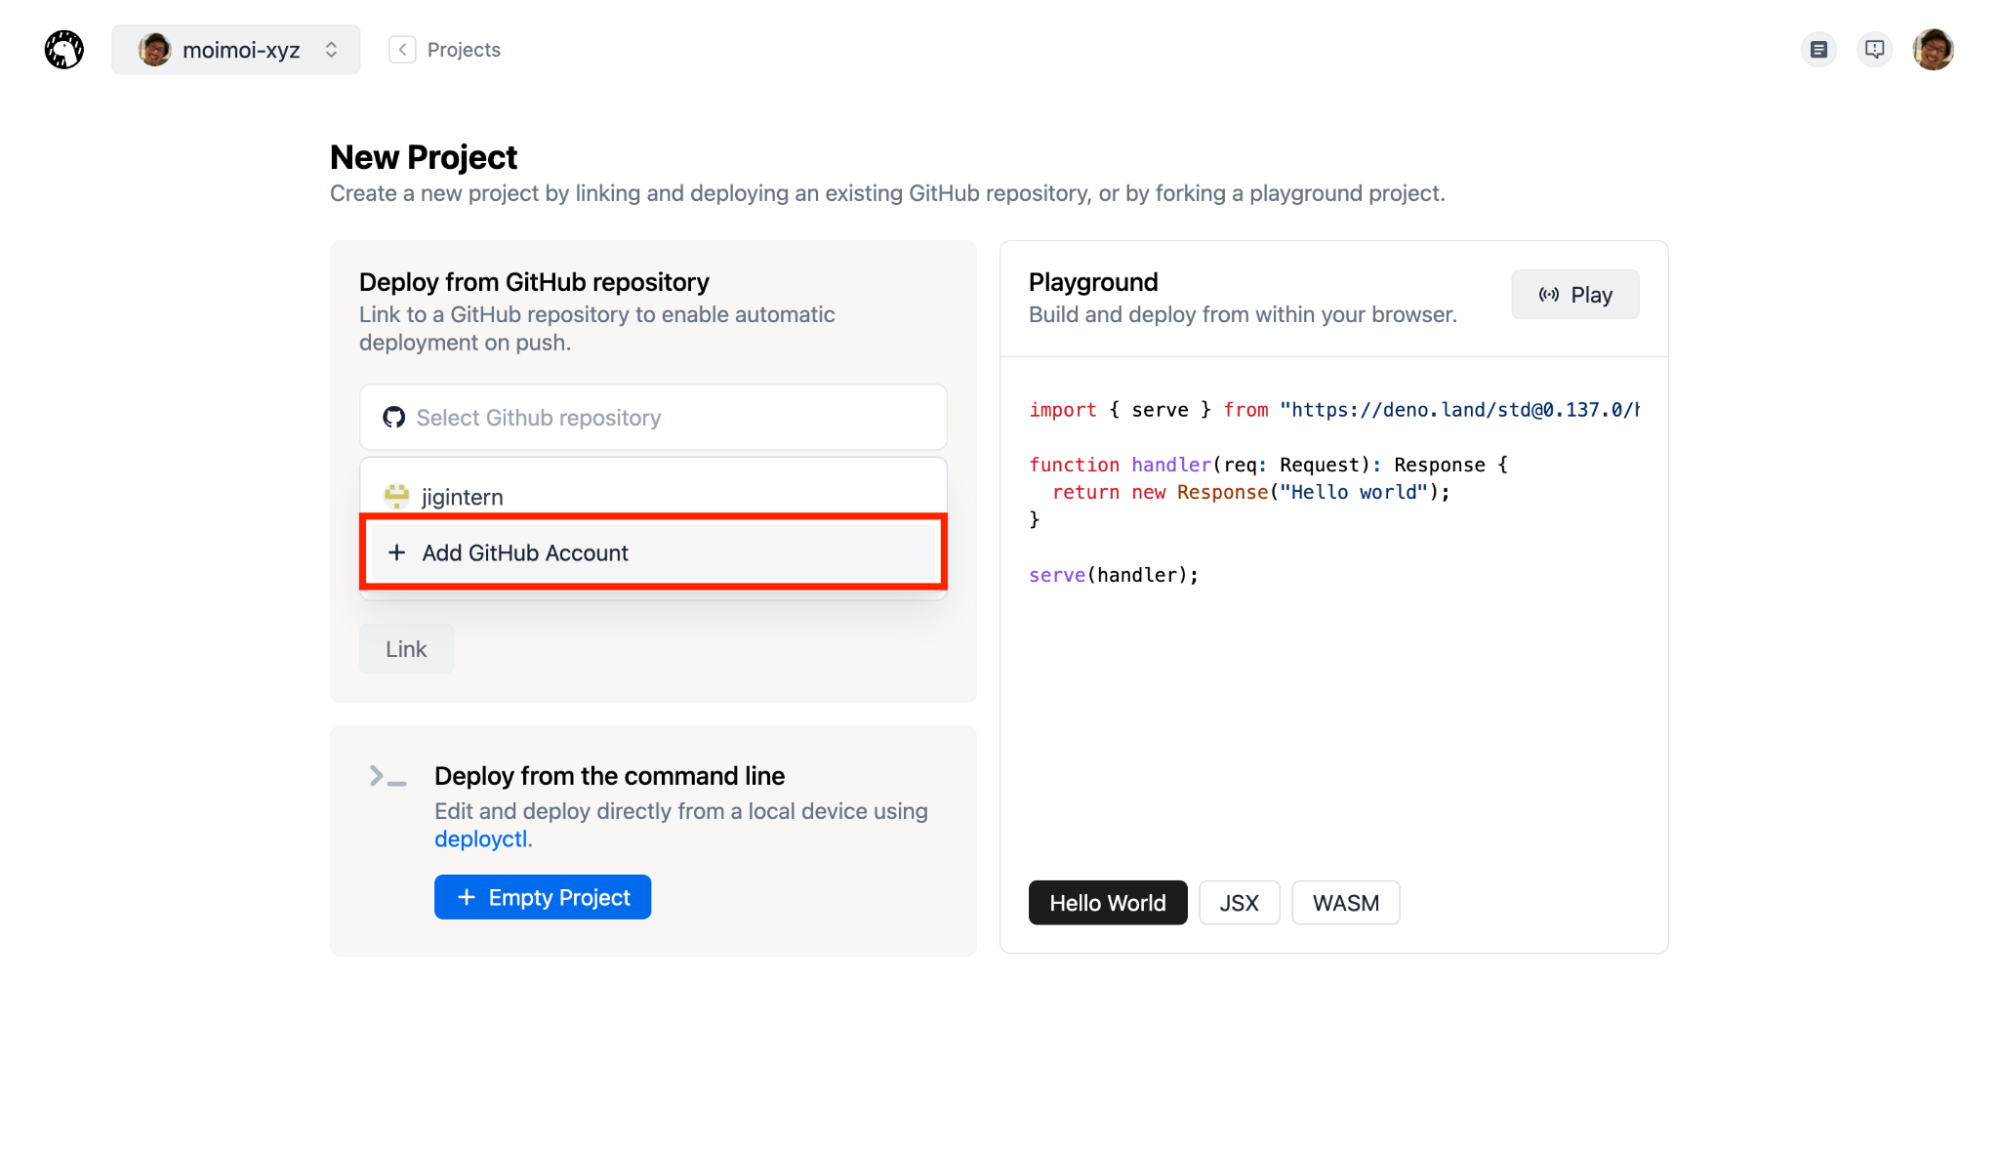Click the plus icon beside Add GitHub Account
This screenshot has width=1999, height=1162.
point(397,553)
